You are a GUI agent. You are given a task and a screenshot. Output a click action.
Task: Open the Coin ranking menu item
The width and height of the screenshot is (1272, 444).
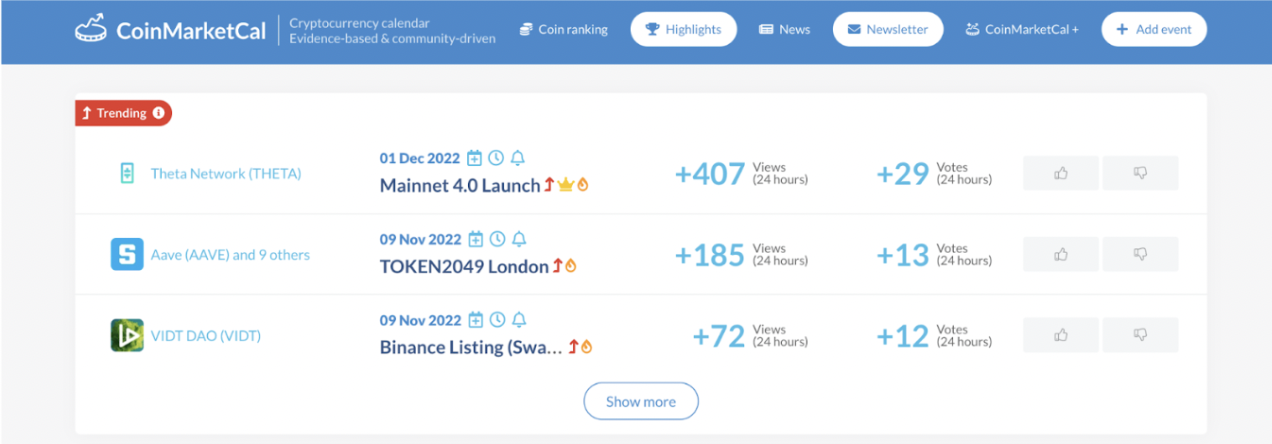(563, 29)
